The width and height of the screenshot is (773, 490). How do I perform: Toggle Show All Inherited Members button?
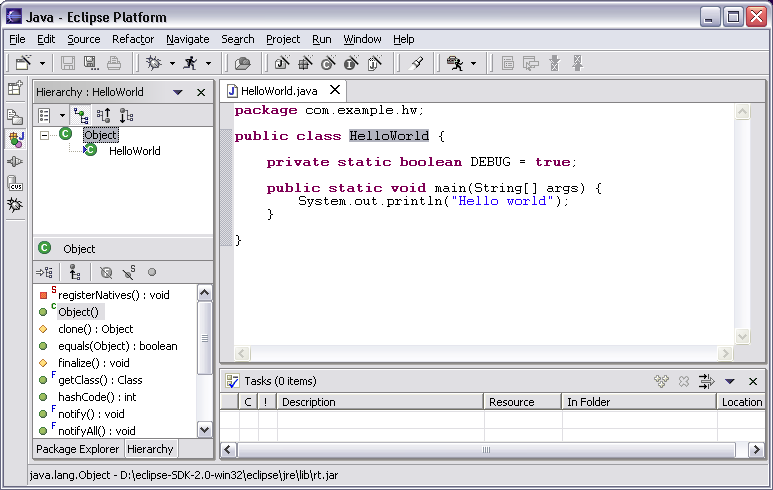[x=74, y=272]
